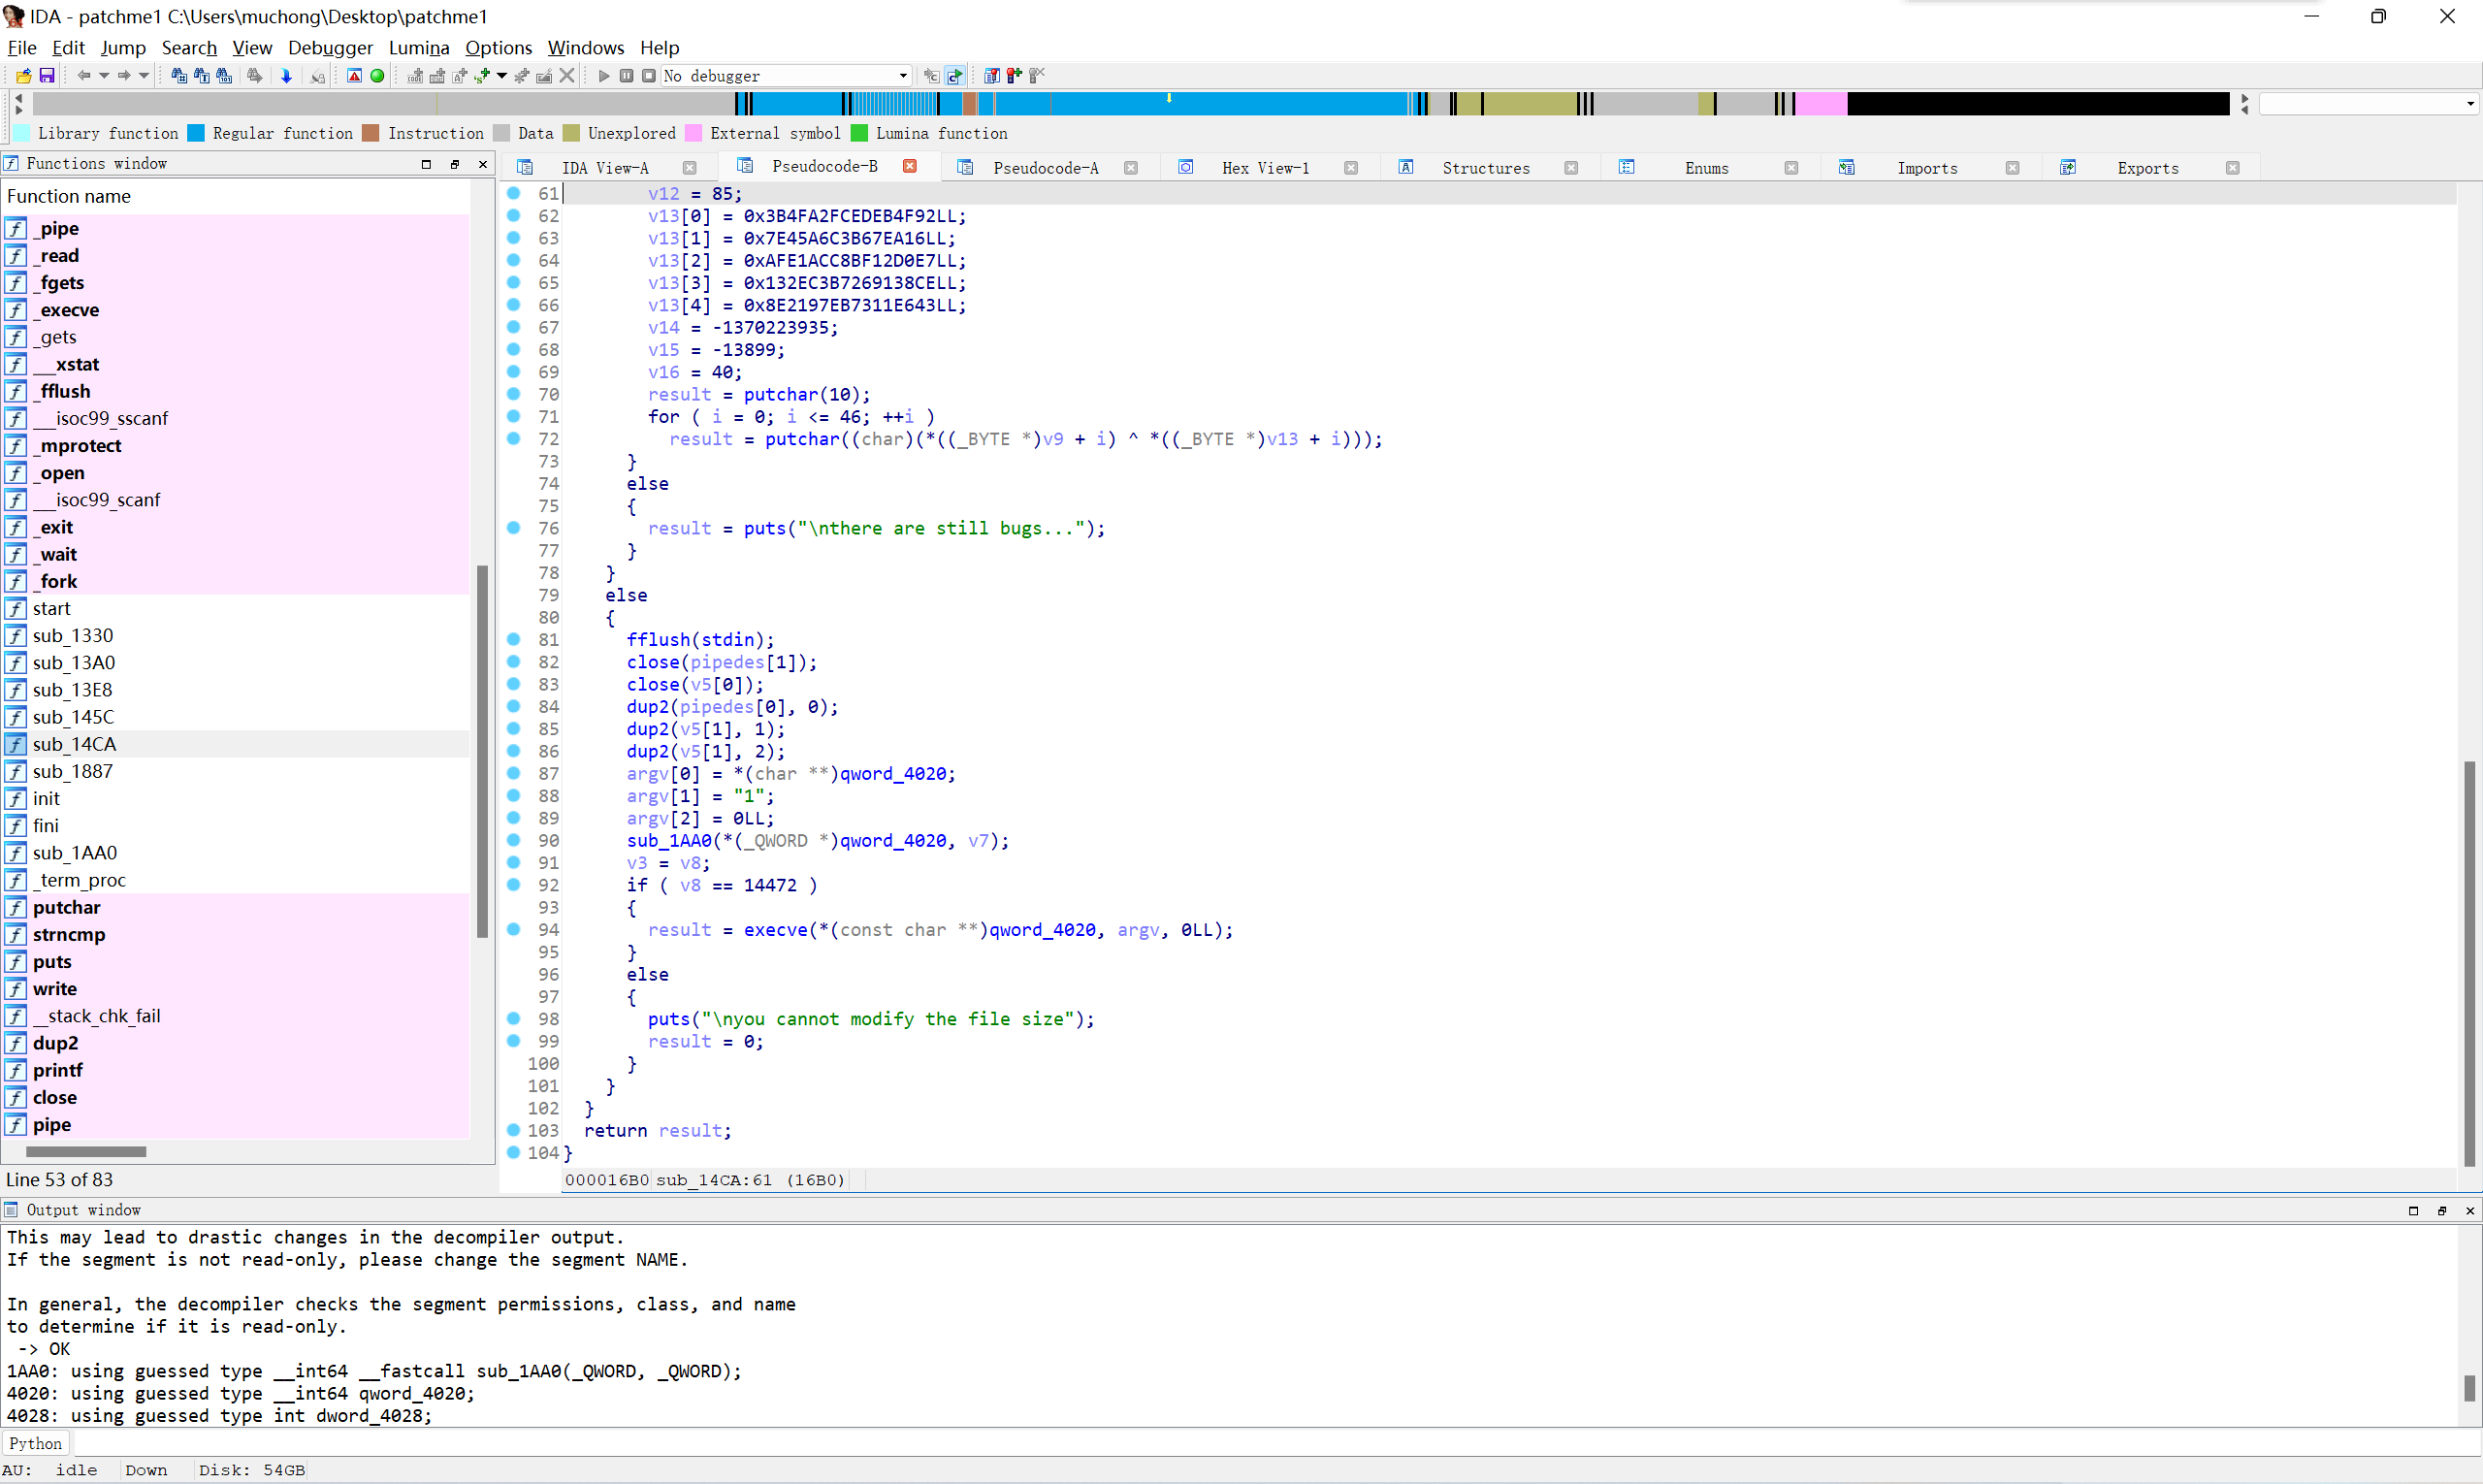Open the Lumina menu

(419, 47)
